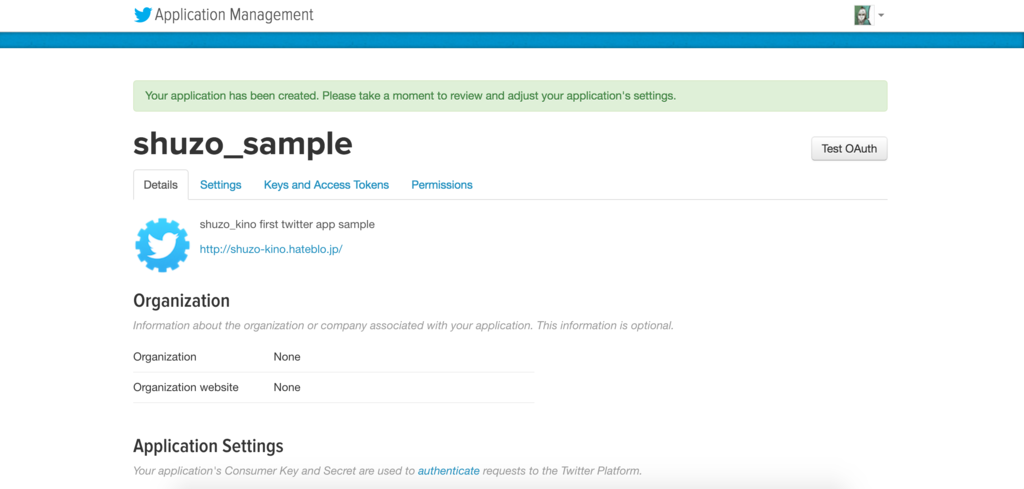Click the Test OAuth button
The height and width of the screenshot is (489, 1024).
tap(849, 148)
